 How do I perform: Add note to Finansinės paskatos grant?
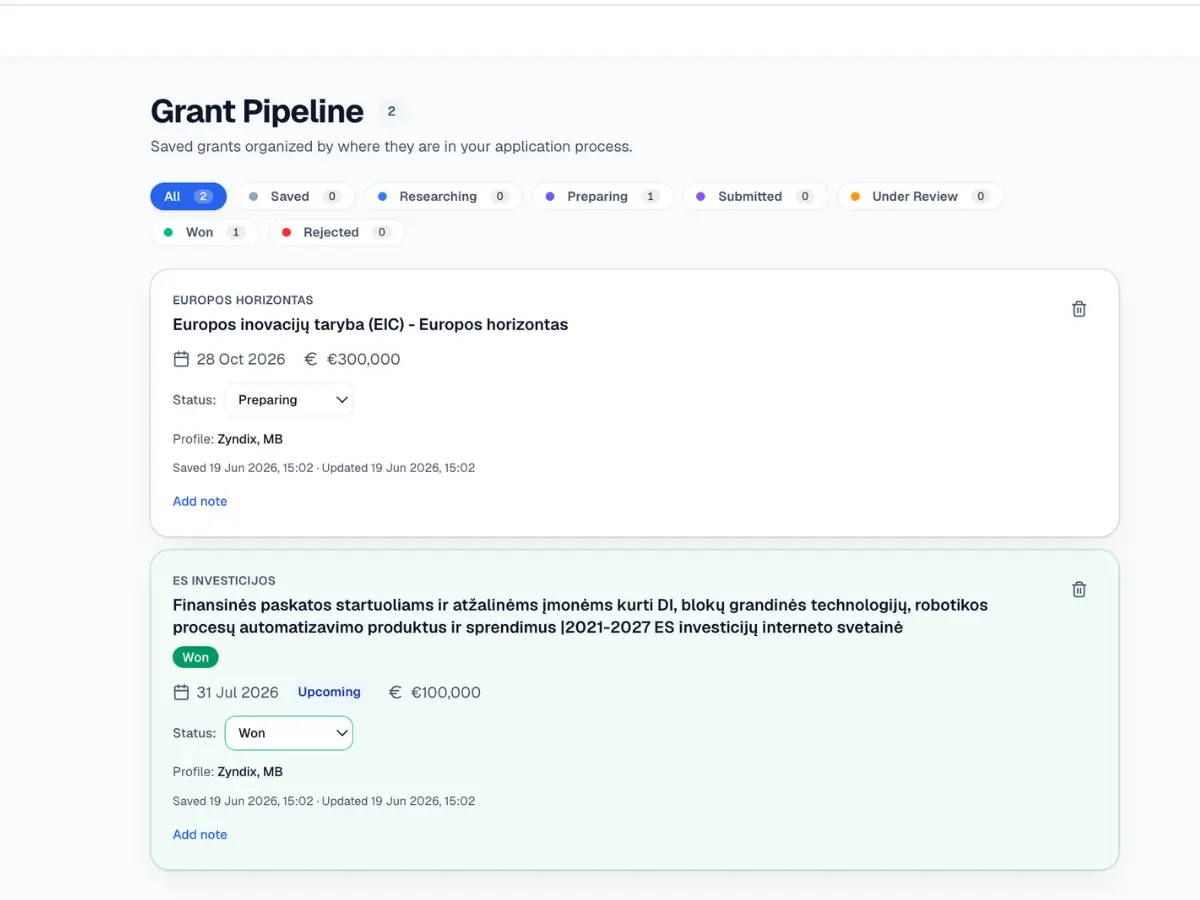pyautogui.click(x=200, y=834)
